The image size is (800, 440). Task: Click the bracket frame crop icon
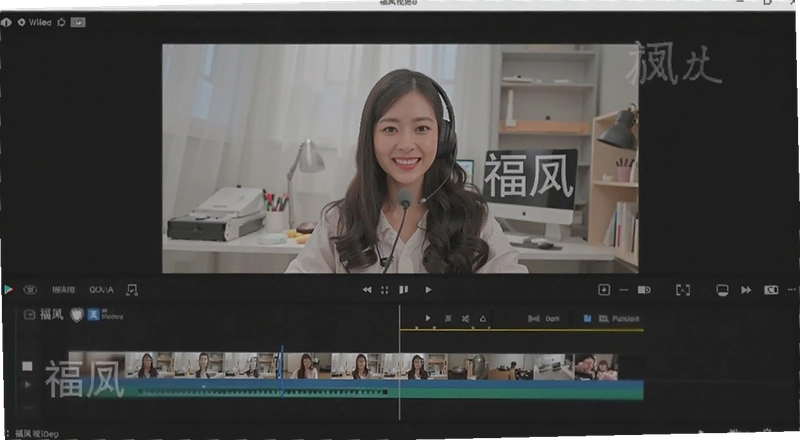point(683,290)
